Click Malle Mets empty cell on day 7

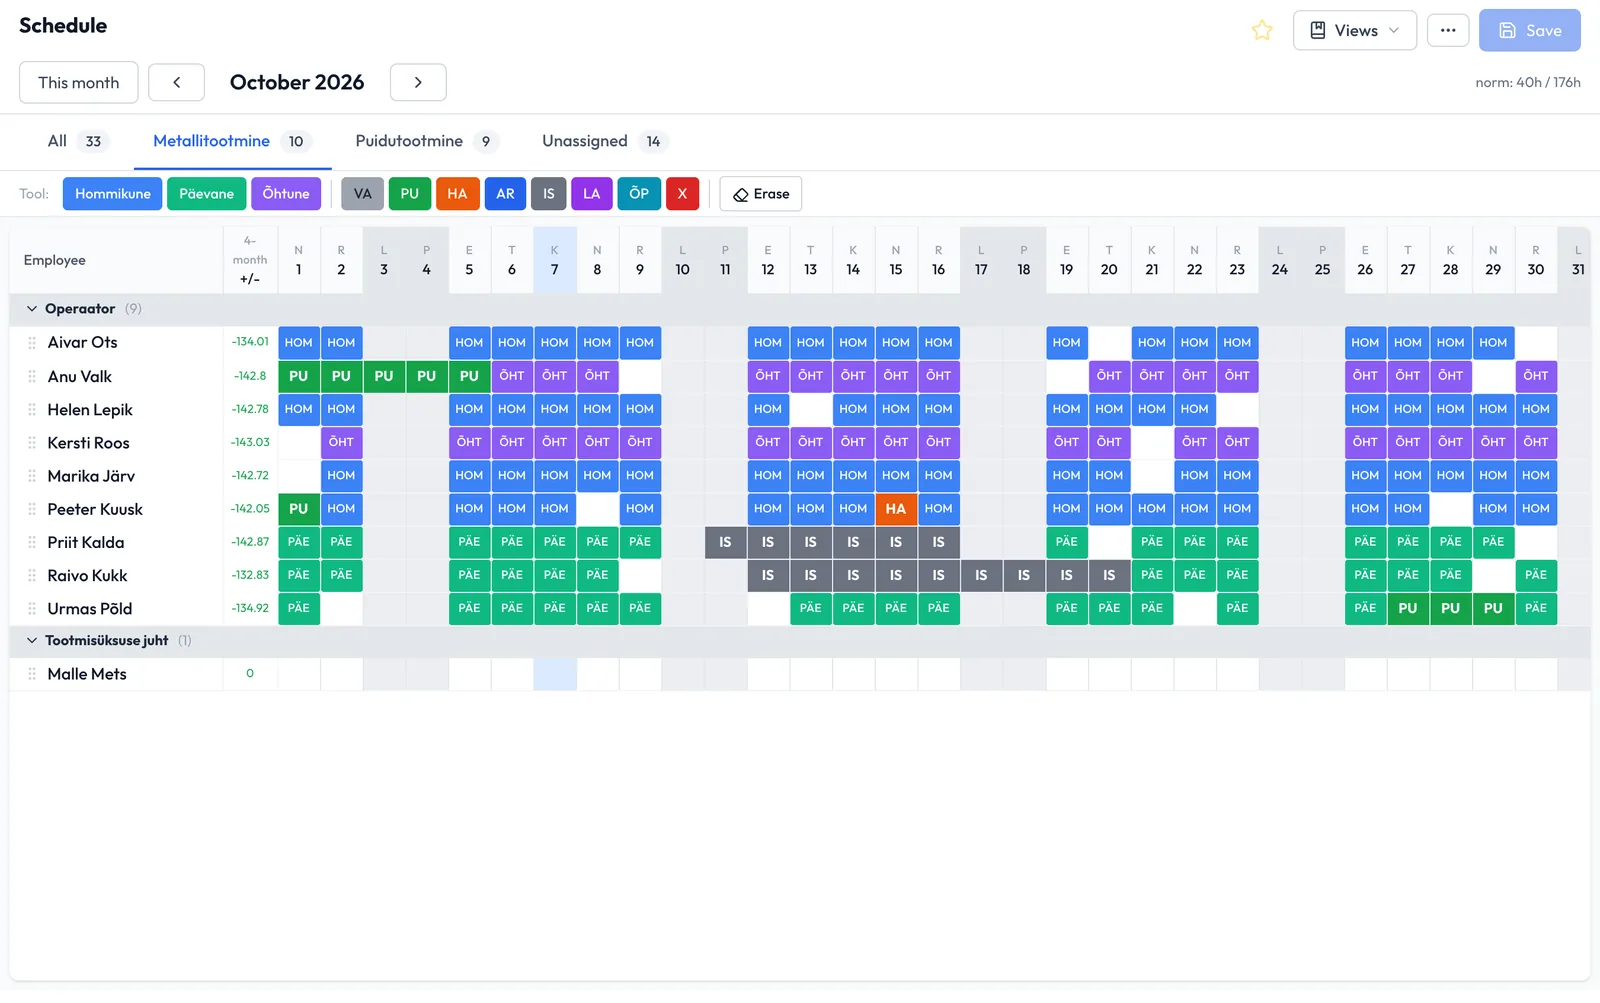click(x=555, y=674)
